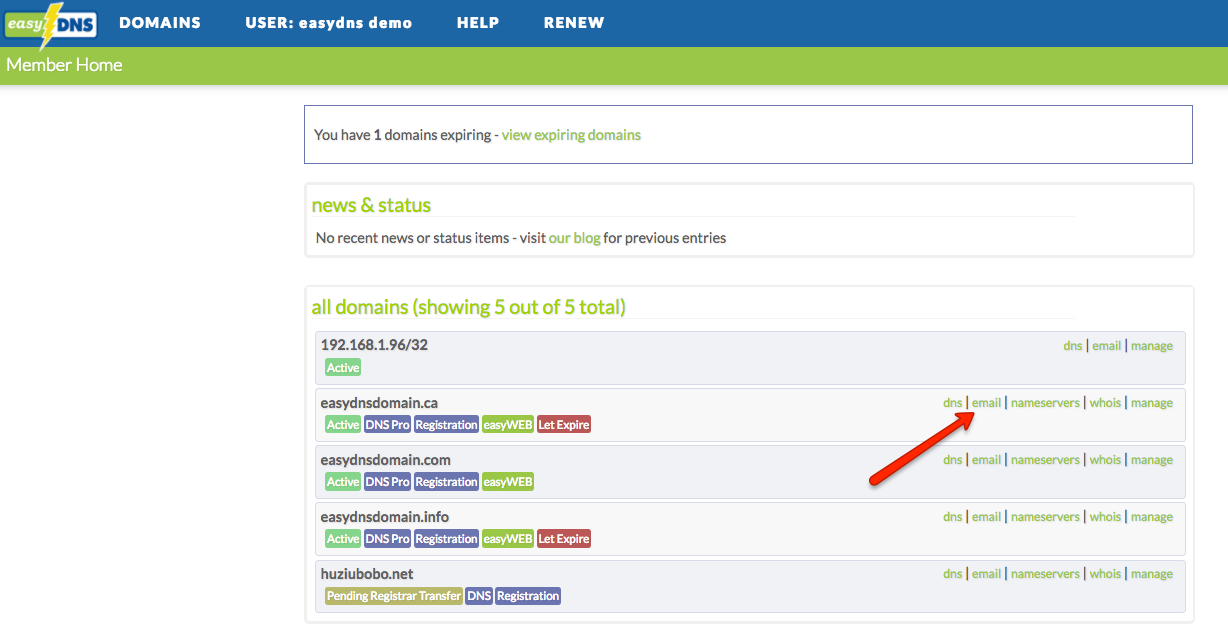
Task: Click the Registration badge for easydnsdomain.info
Action: click(x=447, y=539)
